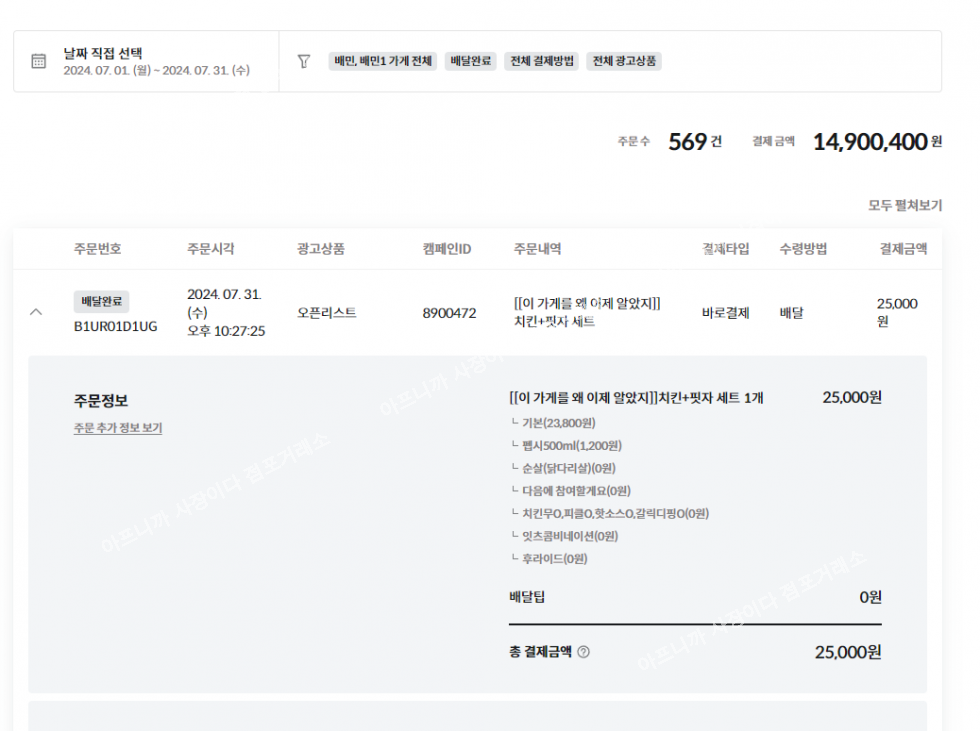Screen dimensions: 980x731
Task: Select the 배민, 배민1 가게 전체 filter chip
Action: pyautogui.click(x=383, y=61)
